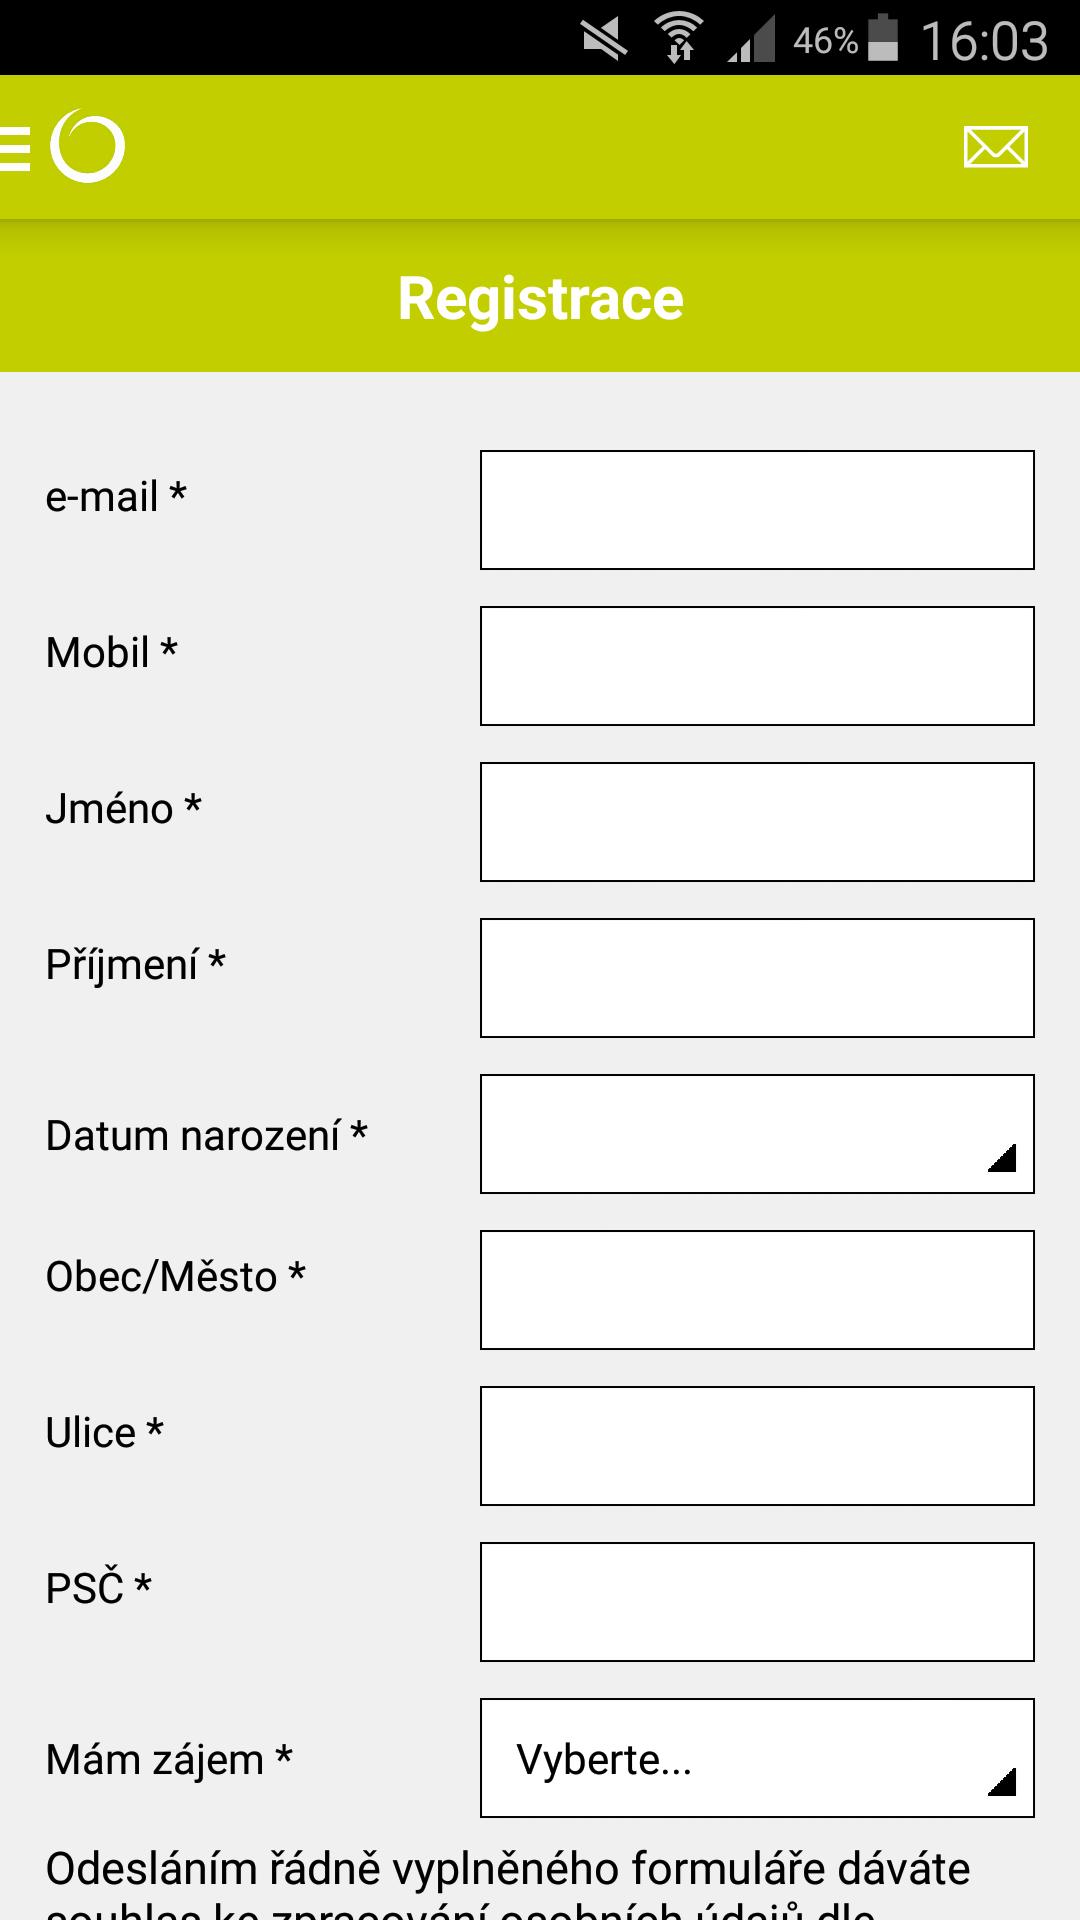Focus the Obec/Město text field
Image resolution: width=1080 pixels, height=1920 pixels.
tap(757, 1290)
